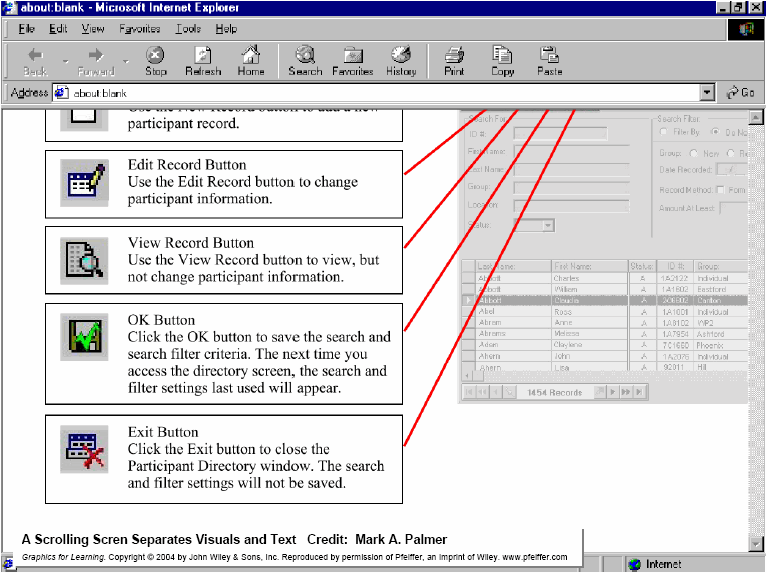This screenshot has height=573, width=767.
Task: Click the ID cell 1A2122
Action: (675, 278)
